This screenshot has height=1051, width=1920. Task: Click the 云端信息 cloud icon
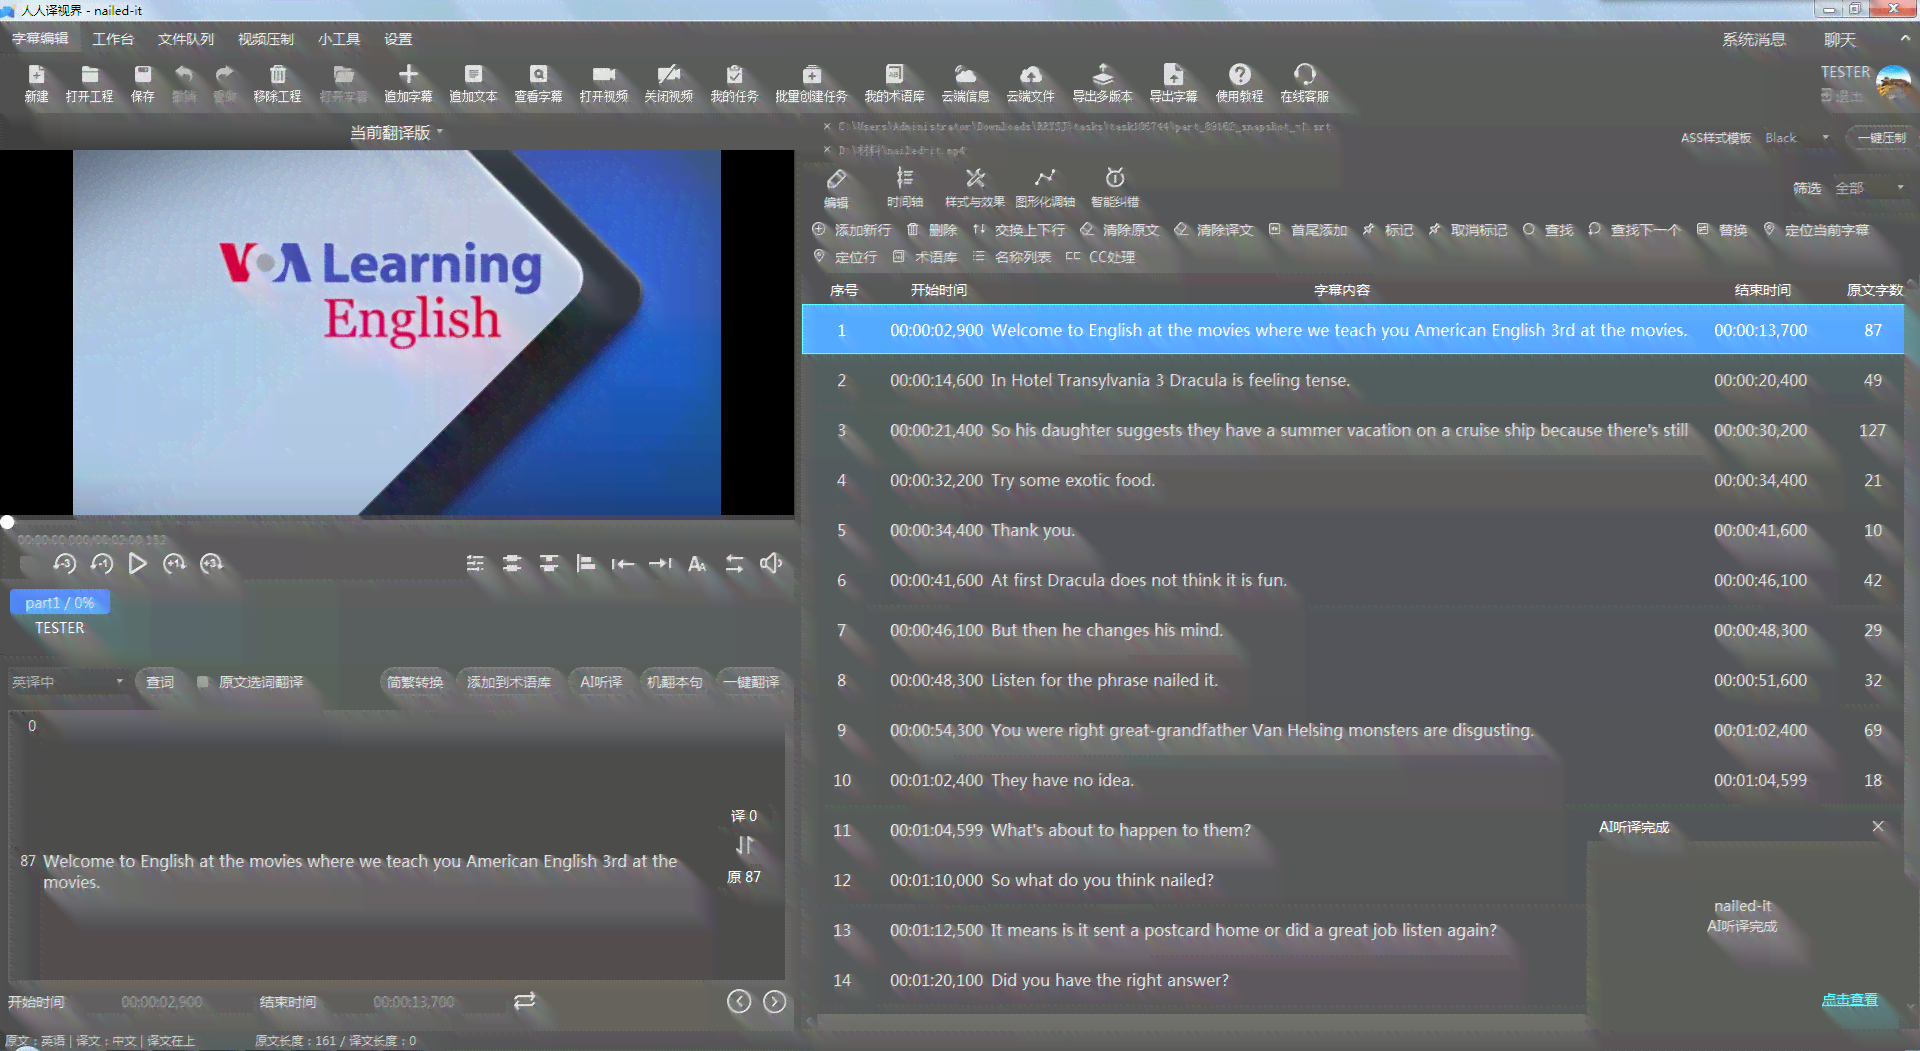(x=965, y=83)
